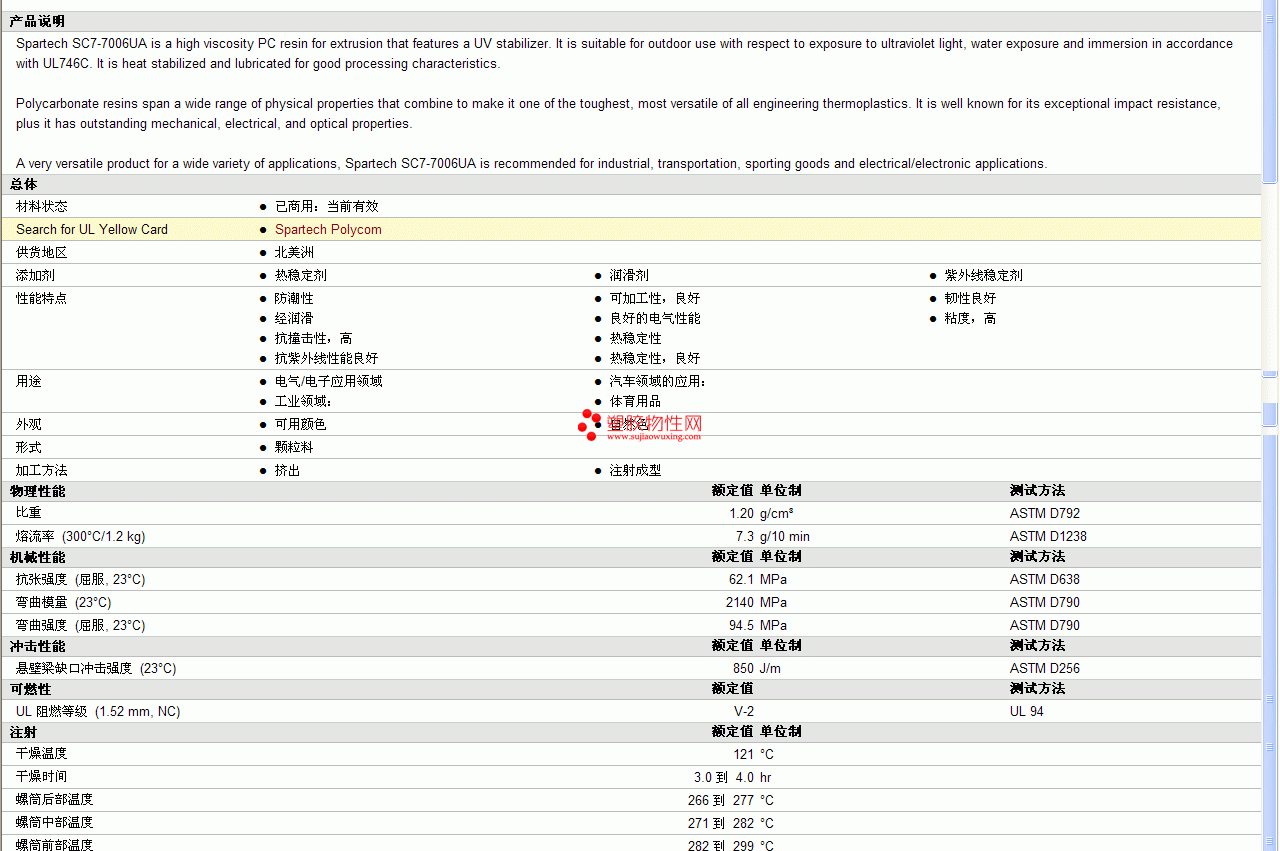The height and width of the screenshot is (851, 1280).
Task: Click the 北美洲 region value
Action: [x=294, y=252]
